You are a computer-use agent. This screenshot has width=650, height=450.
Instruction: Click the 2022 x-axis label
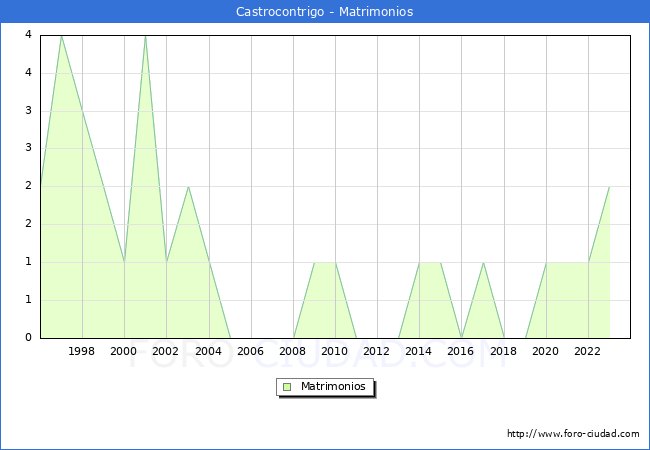click(587, 351)
